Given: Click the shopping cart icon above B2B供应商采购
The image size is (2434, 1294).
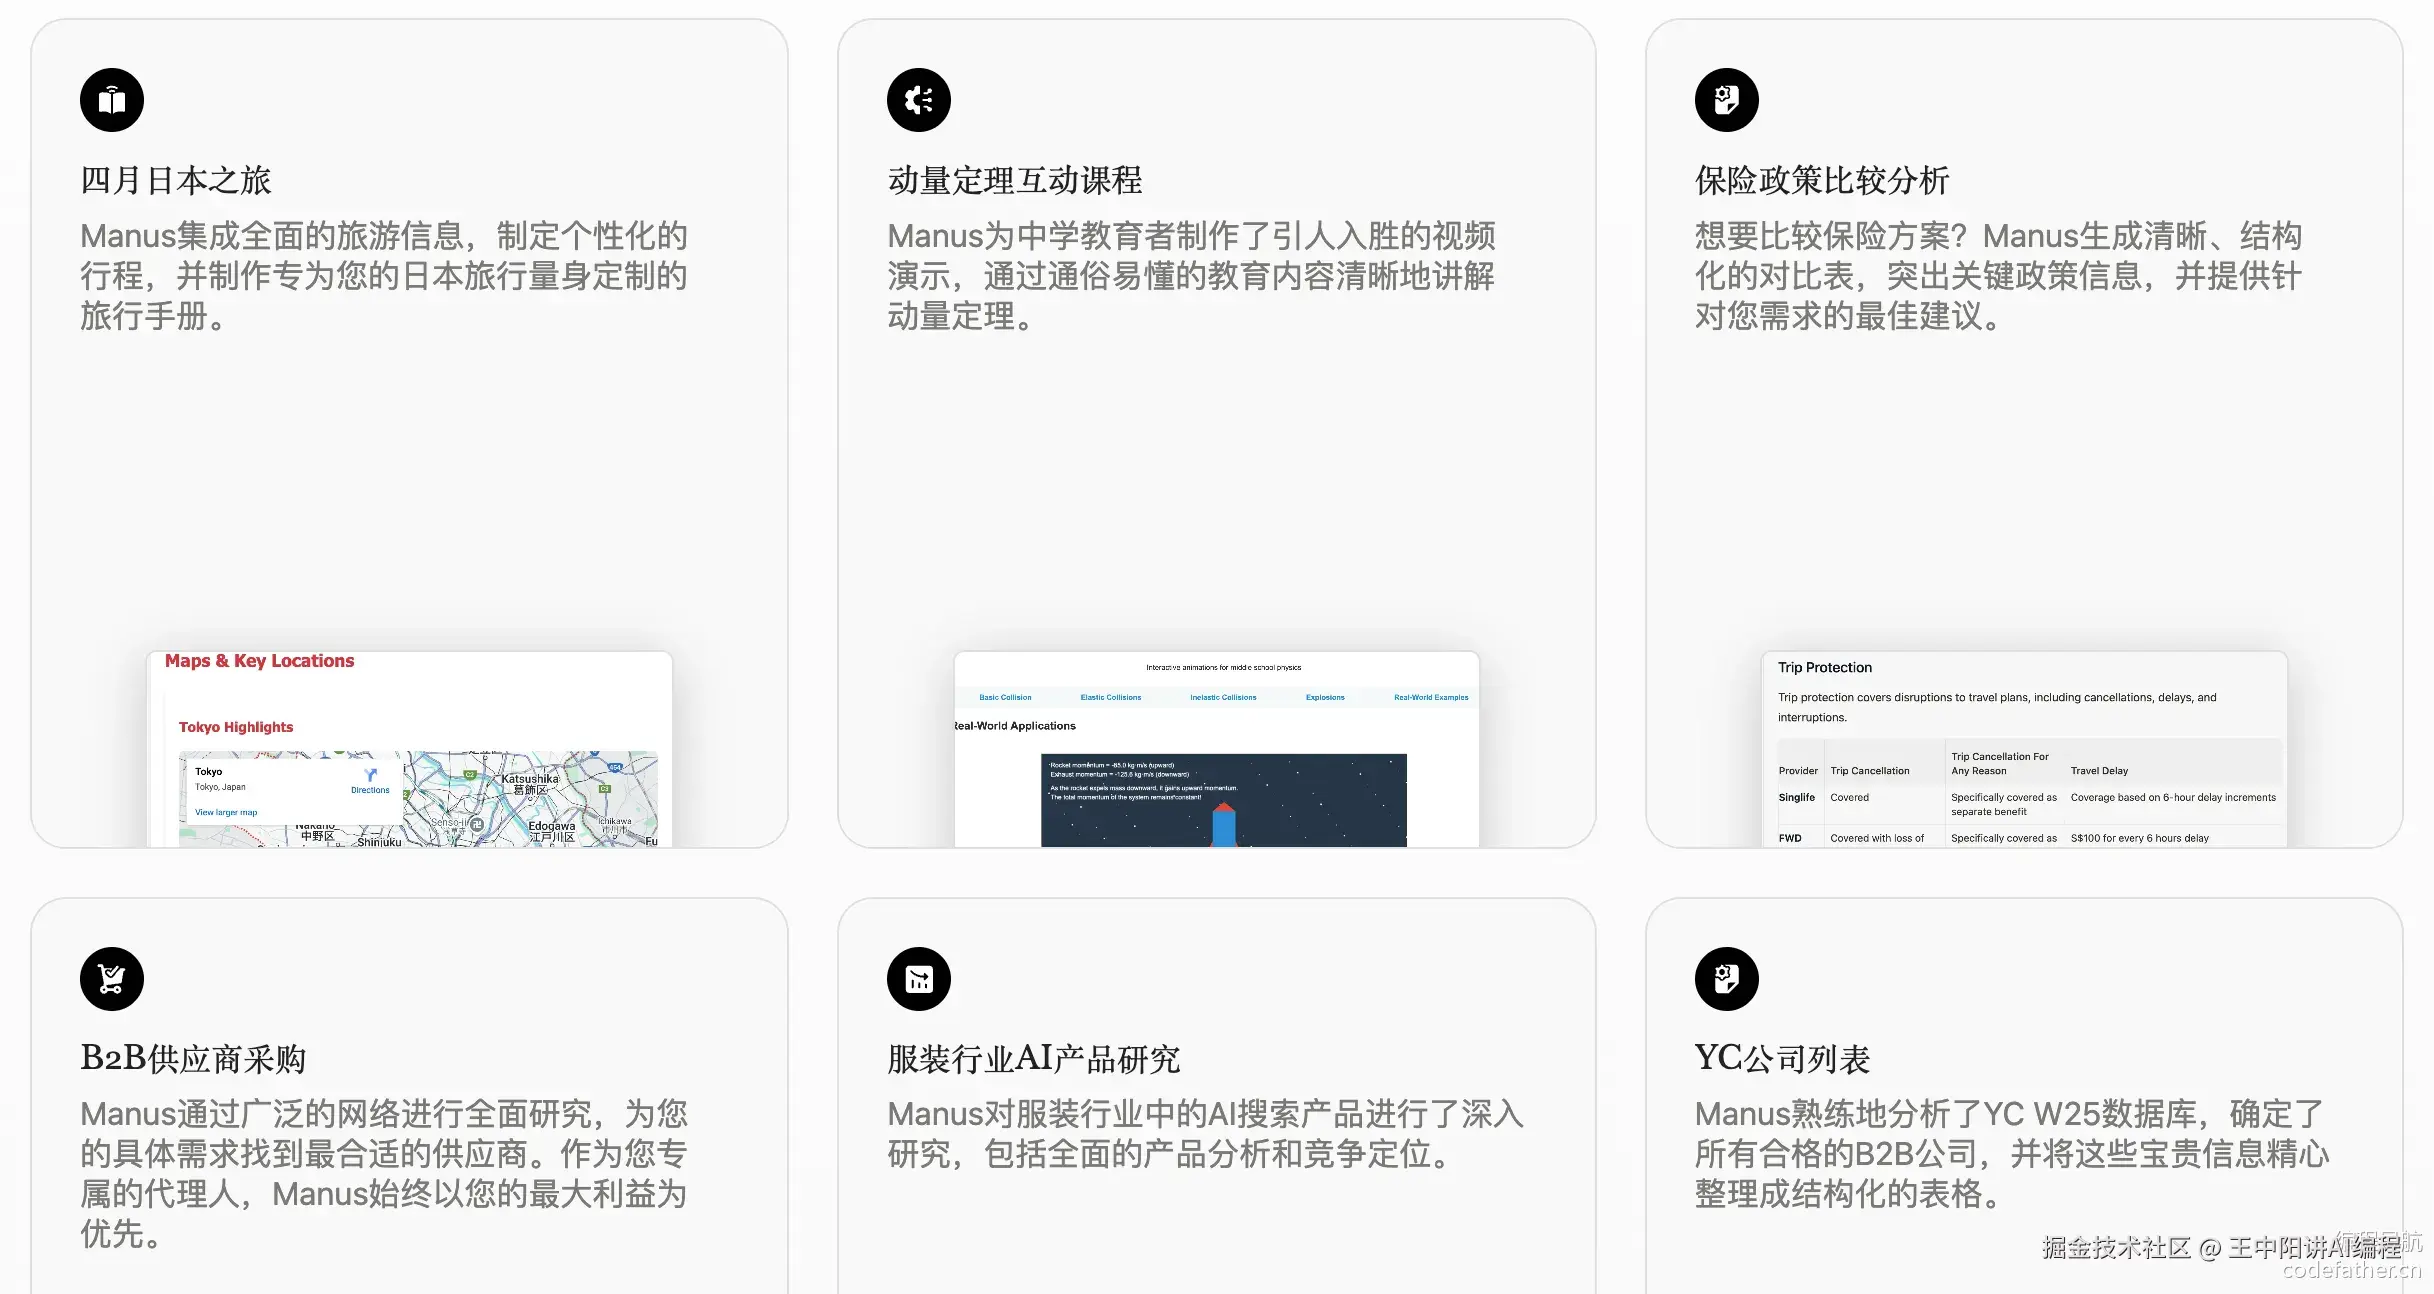Looking at the screenshot, I should [x=112, y=978].
